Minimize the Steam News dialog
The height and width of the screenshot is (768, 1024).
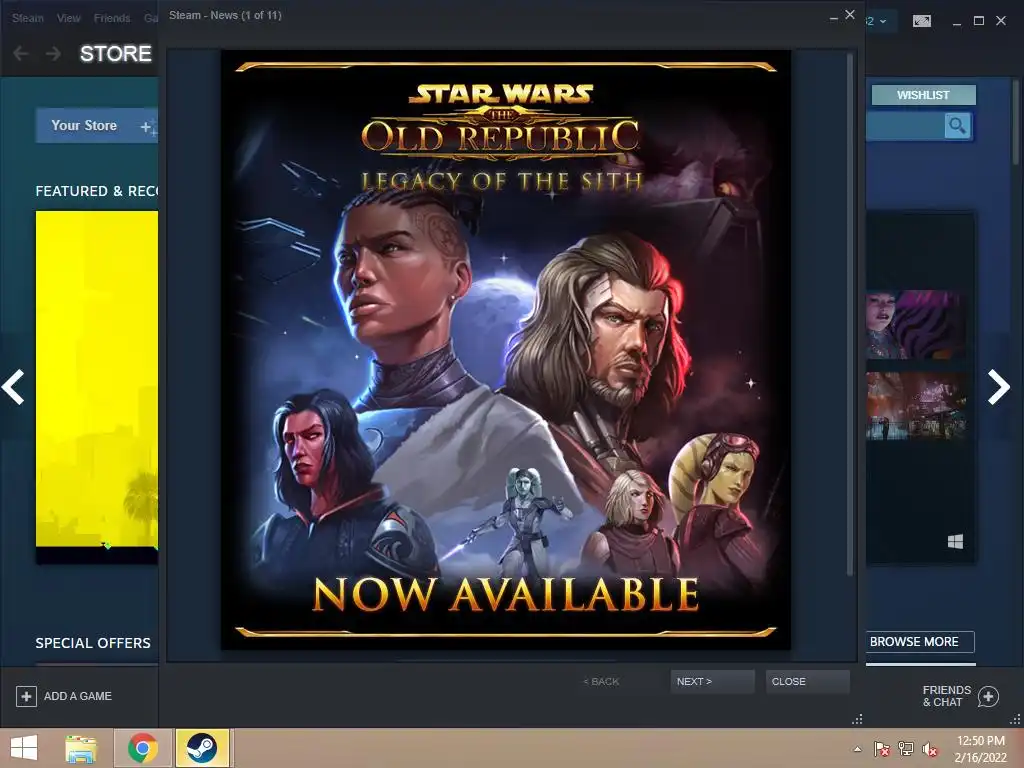833,17
